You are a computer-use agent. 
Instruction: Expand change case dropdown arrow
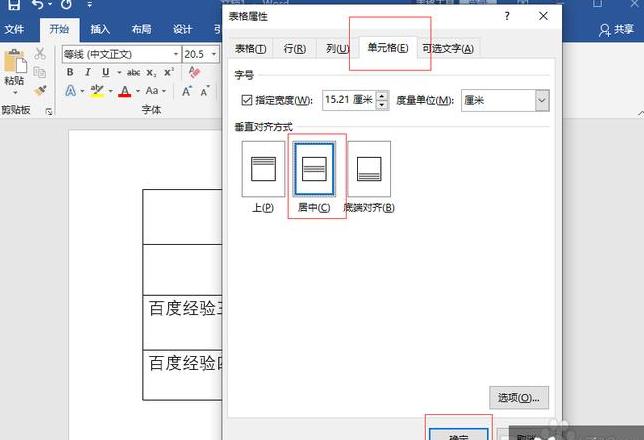[x=164, y=91]
